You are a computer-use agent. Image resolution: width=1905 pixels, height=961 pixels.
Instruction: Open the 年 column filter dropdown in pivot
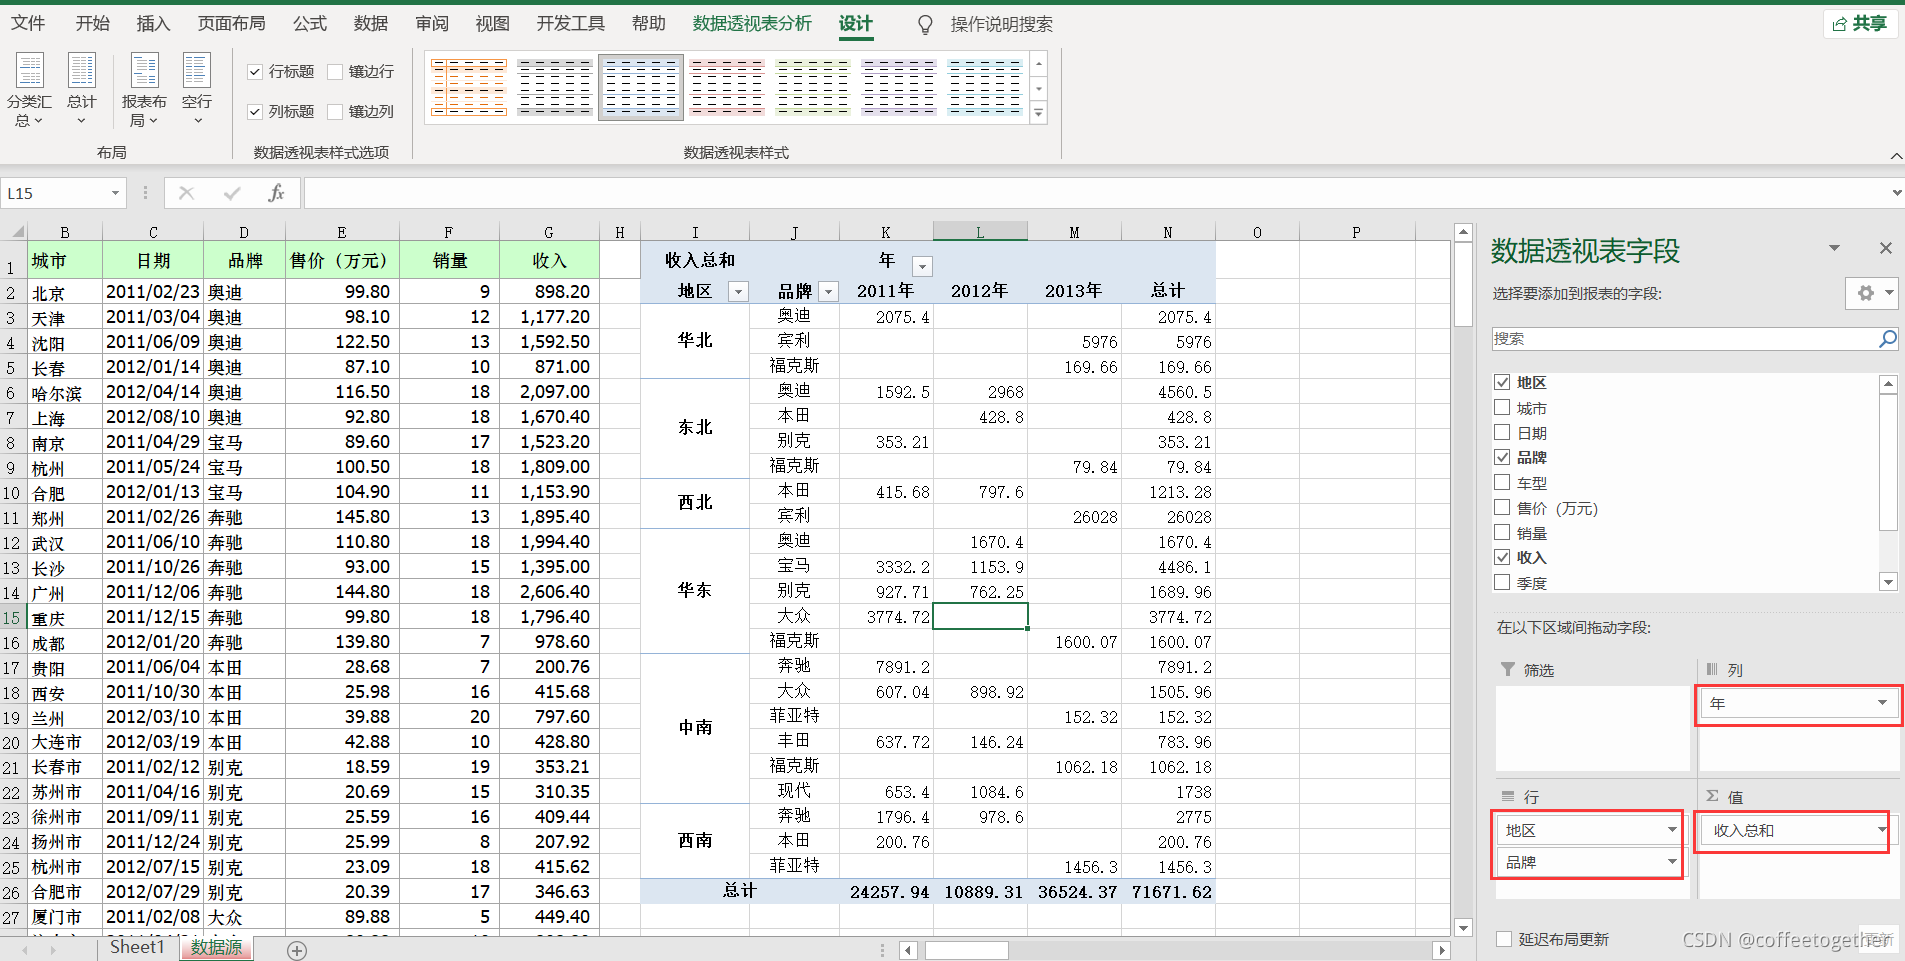(x=922, y=266)
